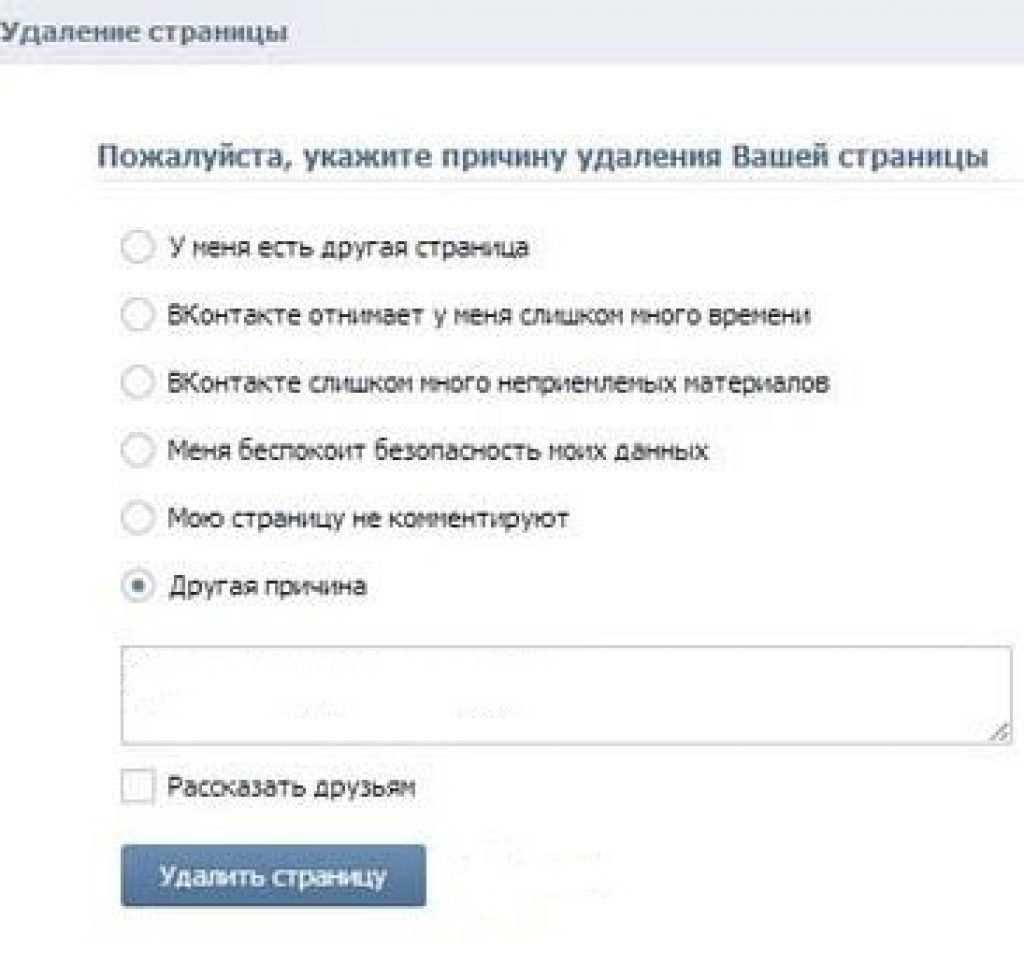Enable the "Рассказать друзьям" checkbox
The width and height of the screenshot is (1024, 965).
click(137, 787)
